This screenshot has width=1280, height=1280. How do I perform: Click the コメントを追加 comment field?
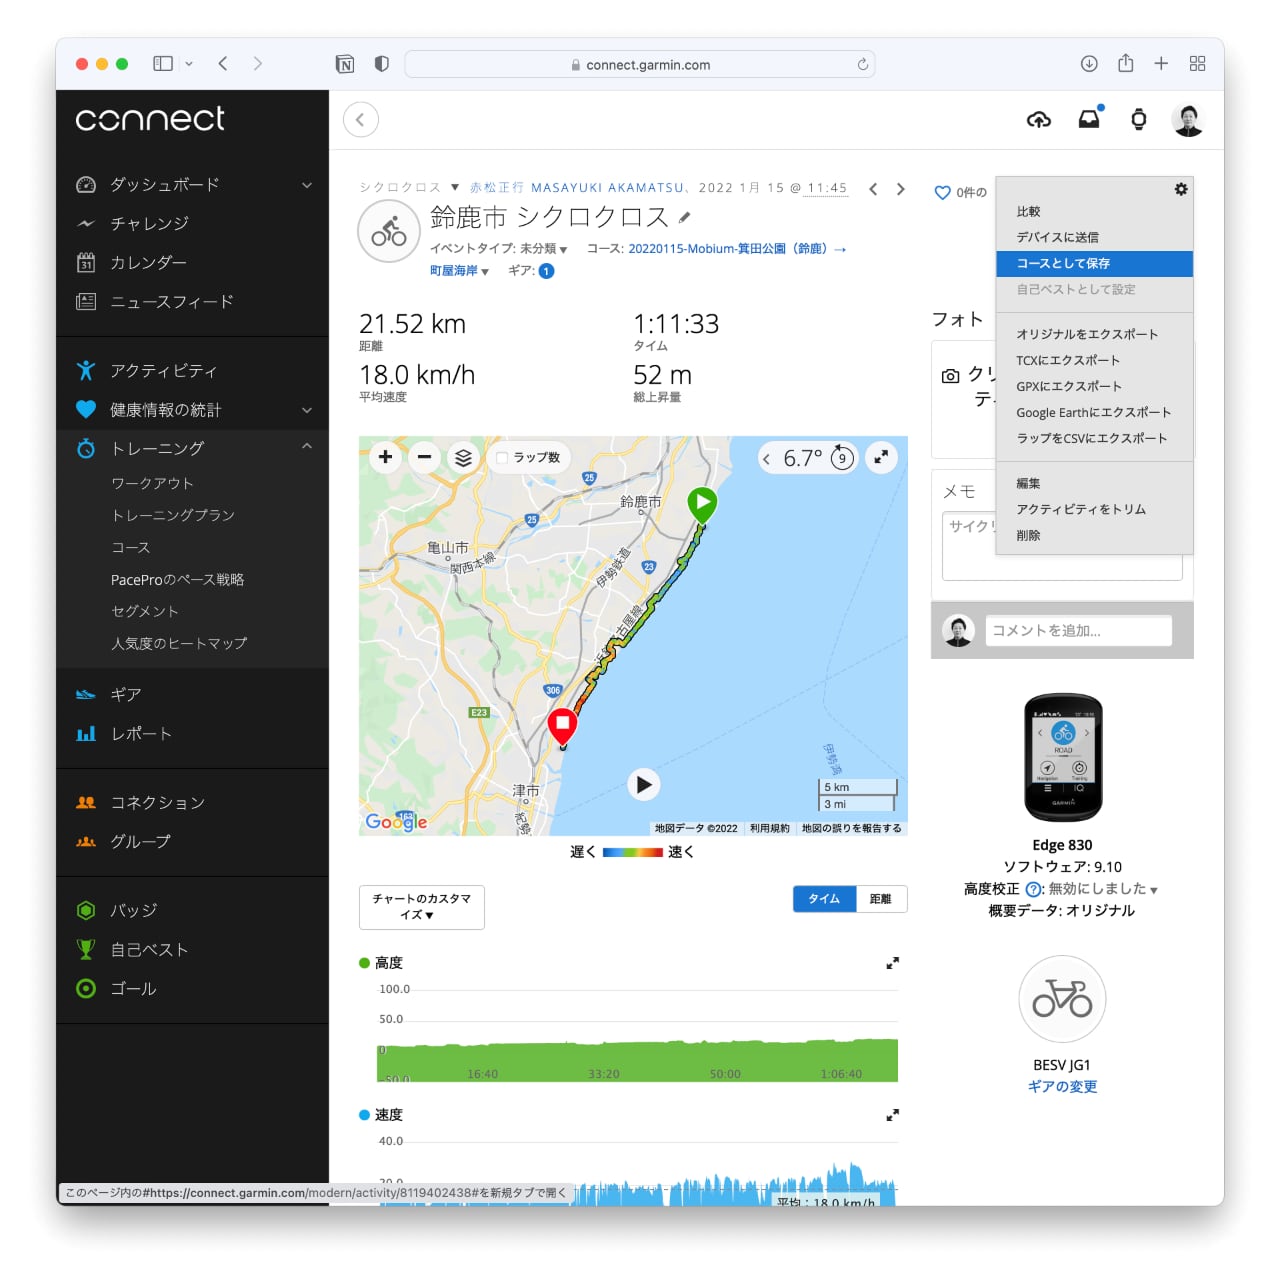[1077, 631]
